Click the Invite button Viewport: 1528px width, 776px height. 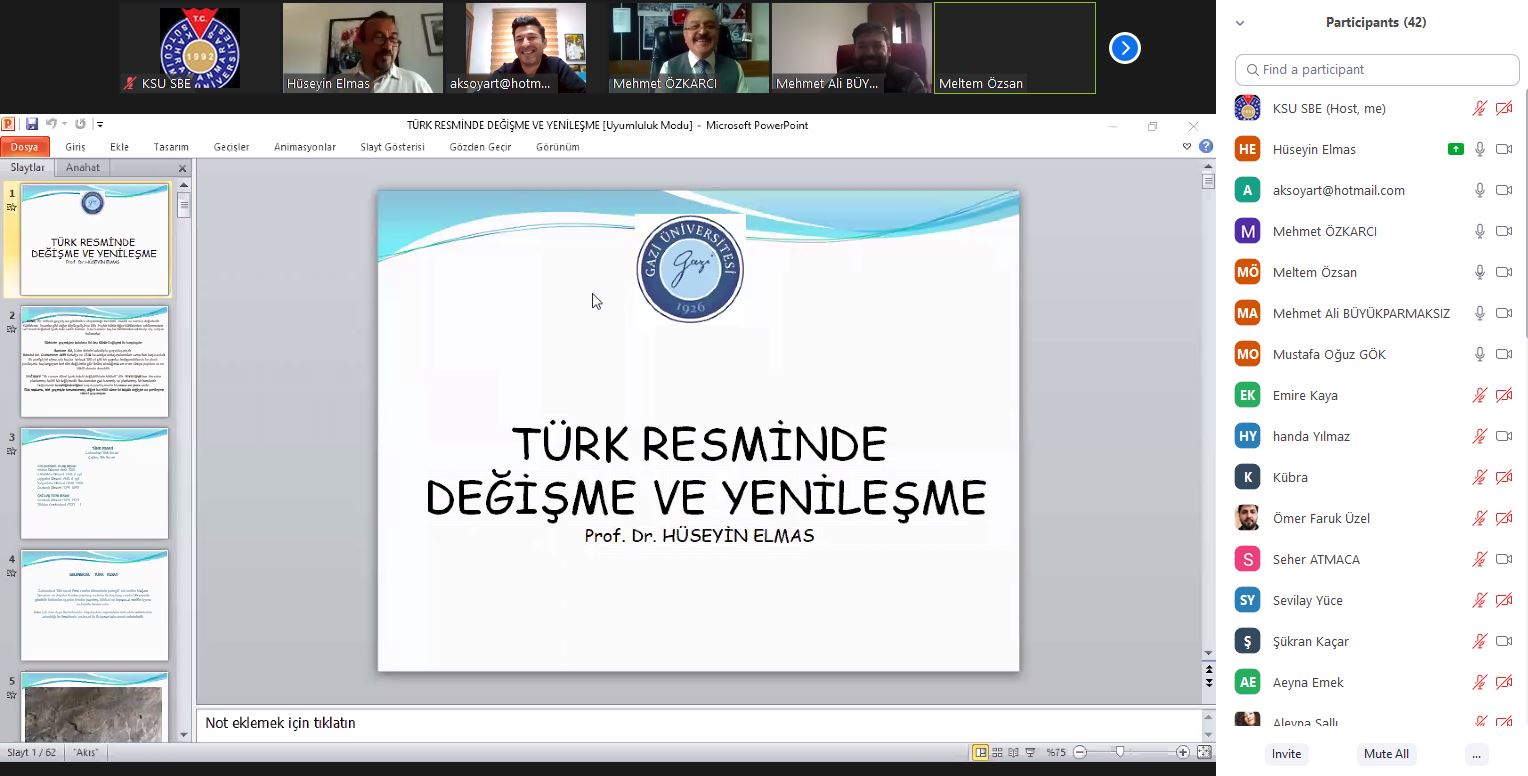coord(1286,754)
